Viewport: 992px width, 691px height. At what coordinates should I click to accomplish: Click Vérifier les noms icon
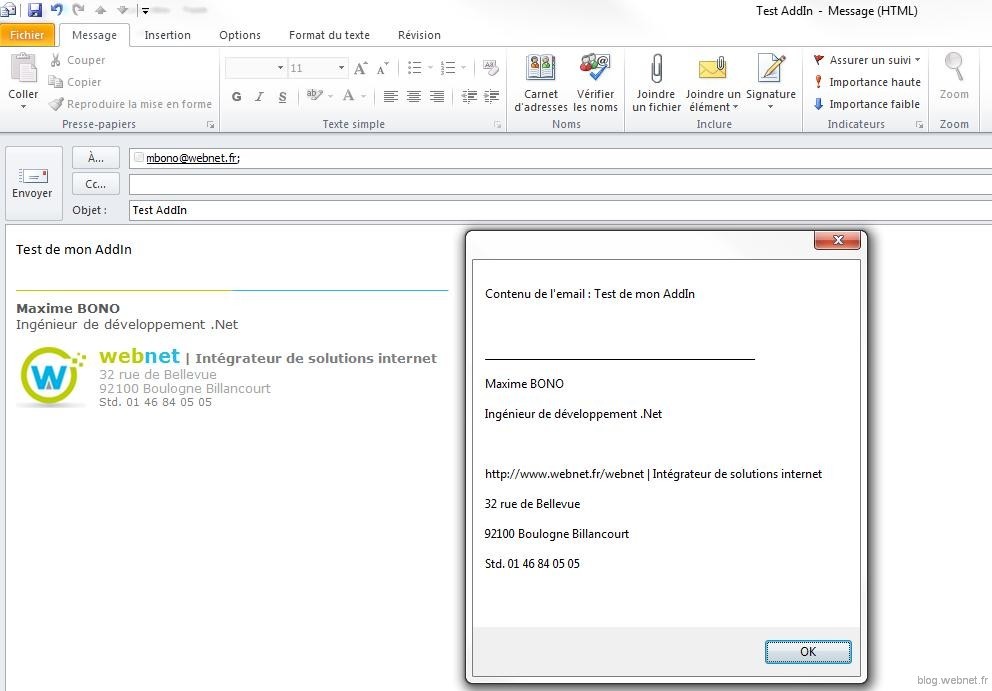pyautogui.click(x=595, y=82)
